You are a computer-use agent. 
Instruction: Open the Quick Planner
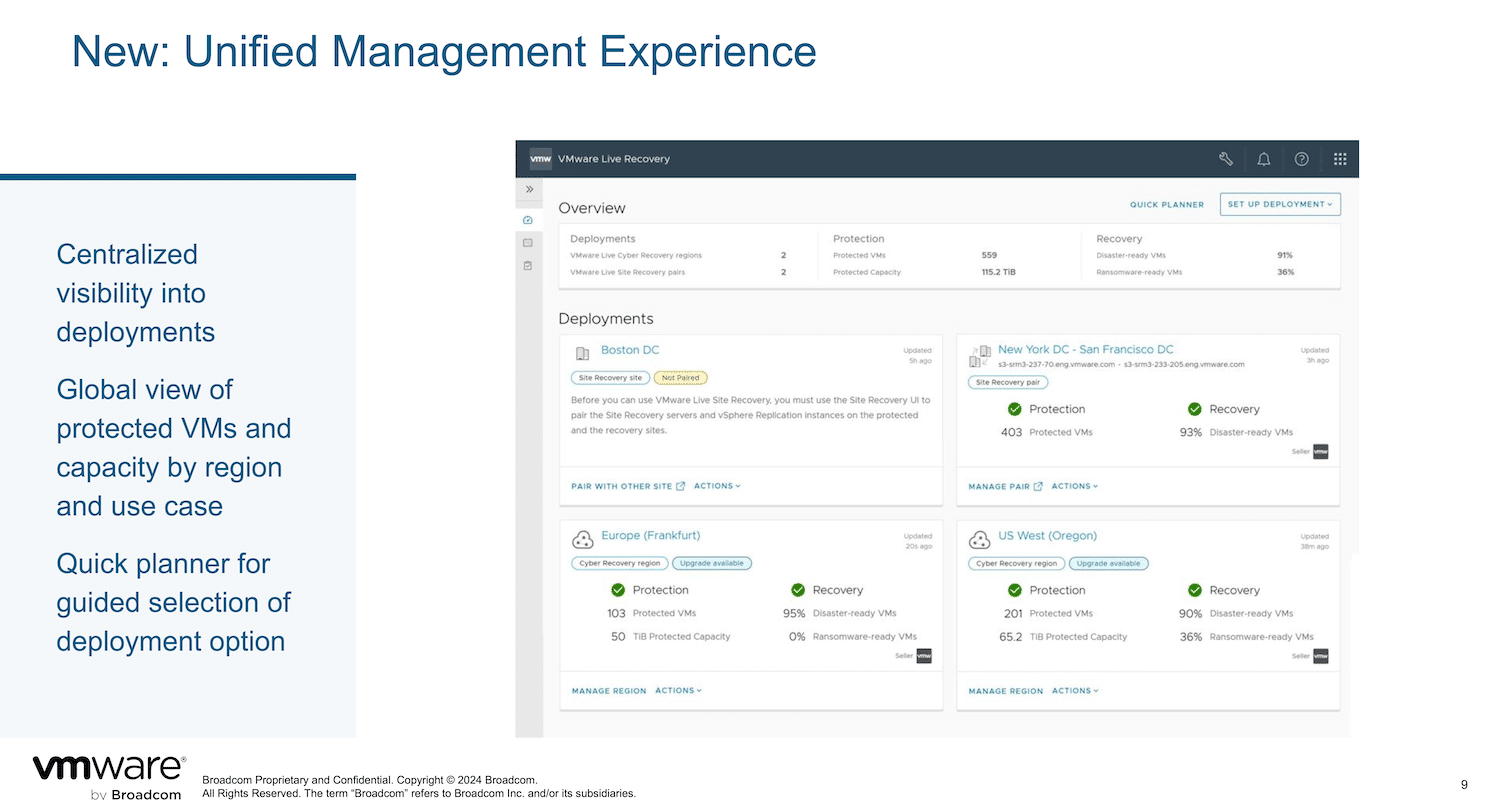(1167, 205)
